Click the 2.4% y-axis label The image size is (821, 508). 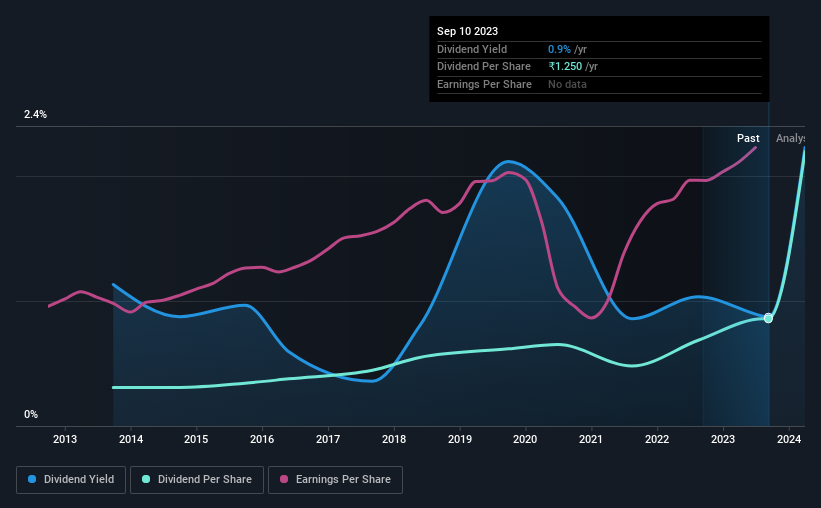pos(35,114)
